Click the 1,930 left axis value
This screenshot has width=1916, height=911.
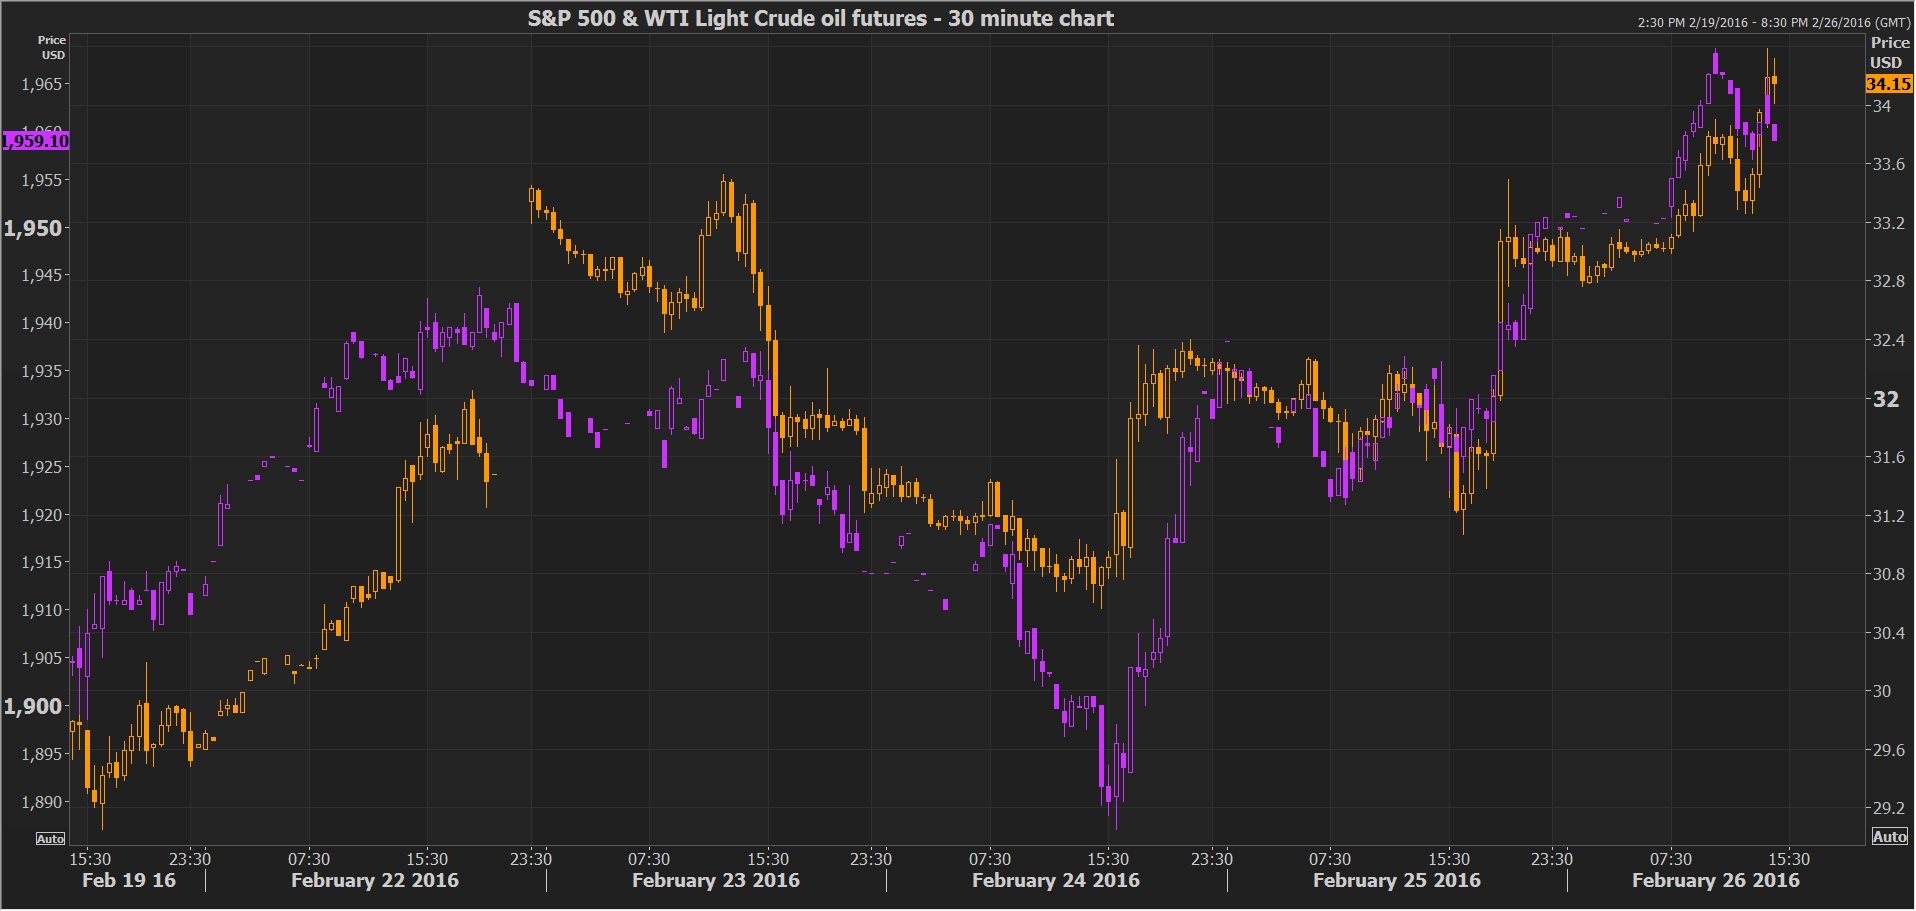click(42, 419)
